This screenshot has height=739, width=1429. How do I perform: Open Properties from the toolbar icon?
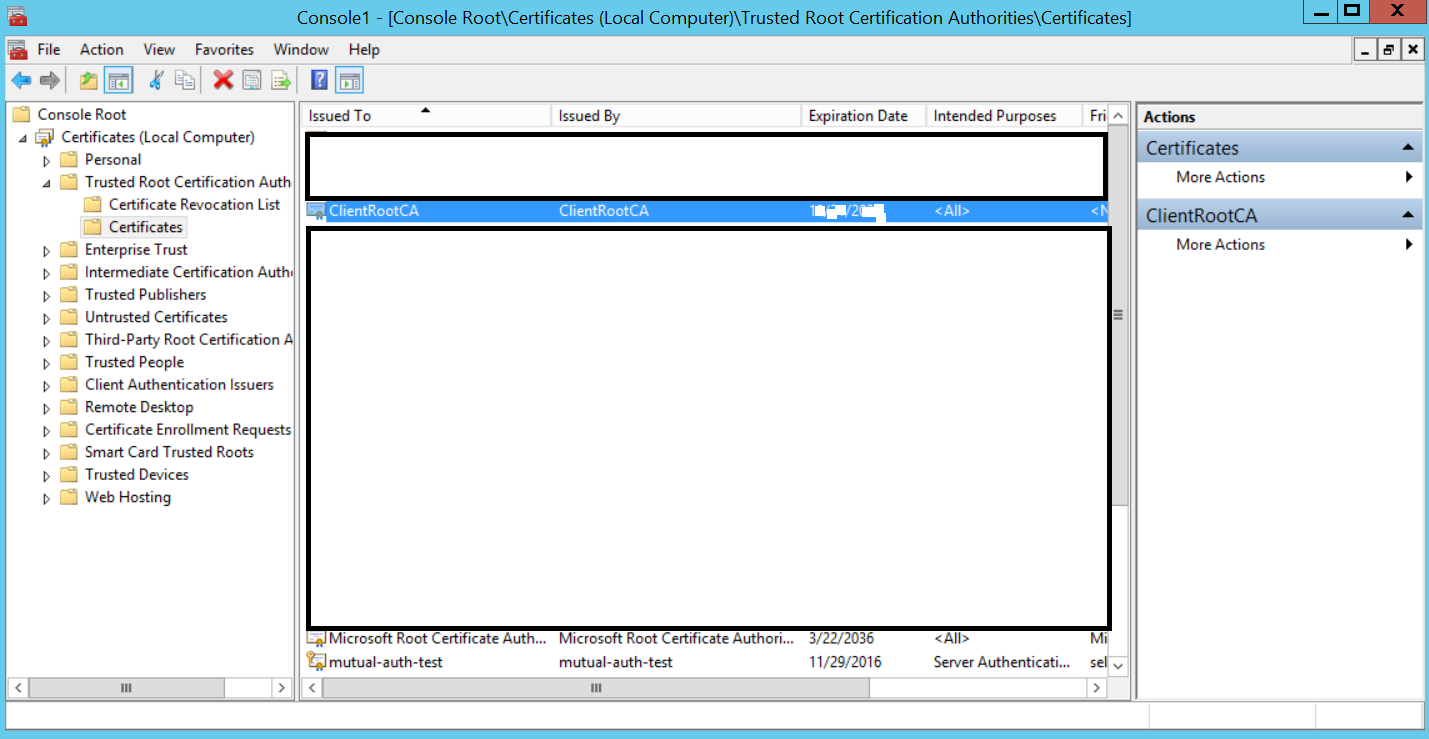point(252,81)
